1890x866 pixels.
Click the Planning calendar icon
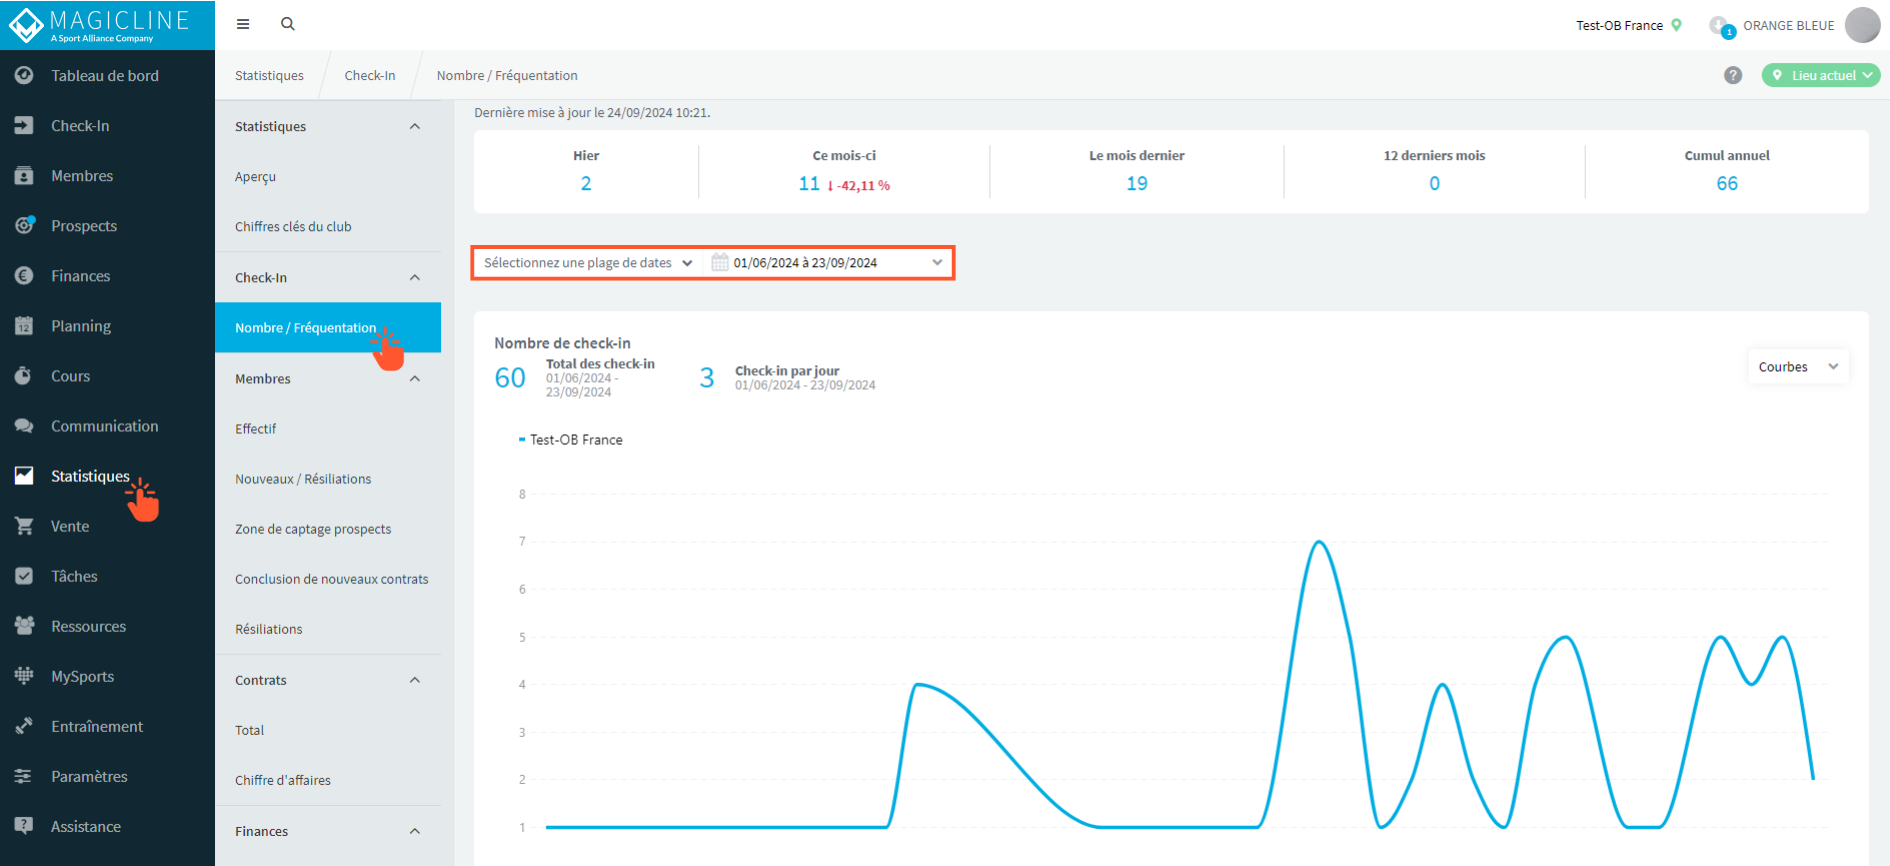click(24, 326)
